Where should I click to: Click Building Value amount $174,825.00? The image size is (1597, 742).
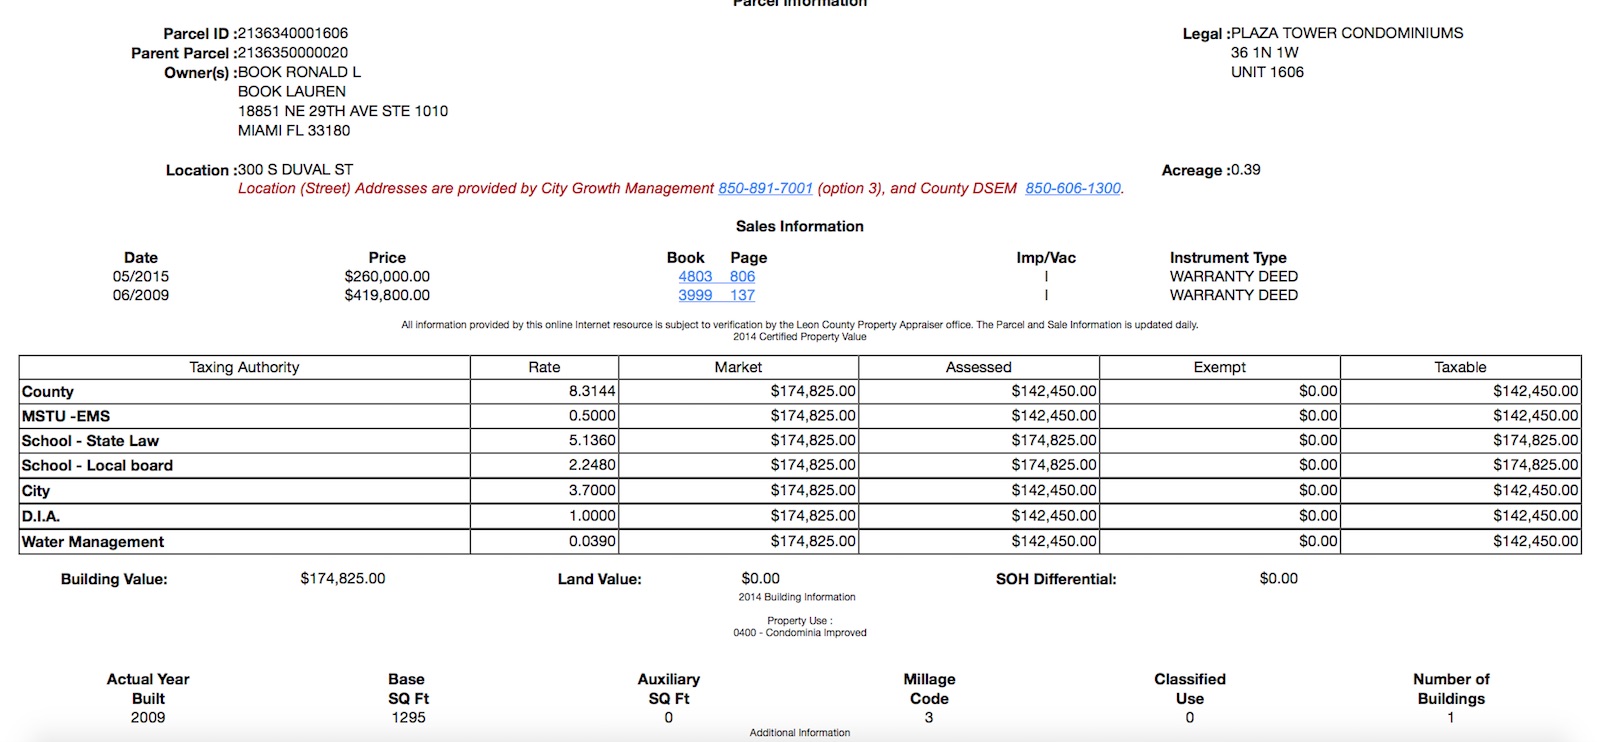[343, 578]
